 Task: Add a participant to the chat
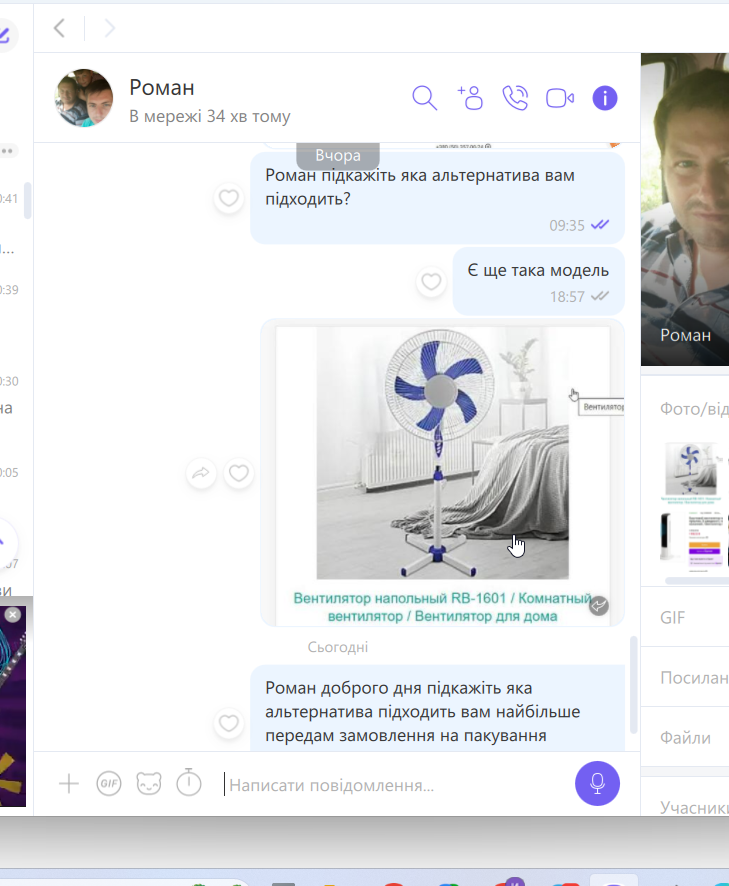tap(470, 98)
